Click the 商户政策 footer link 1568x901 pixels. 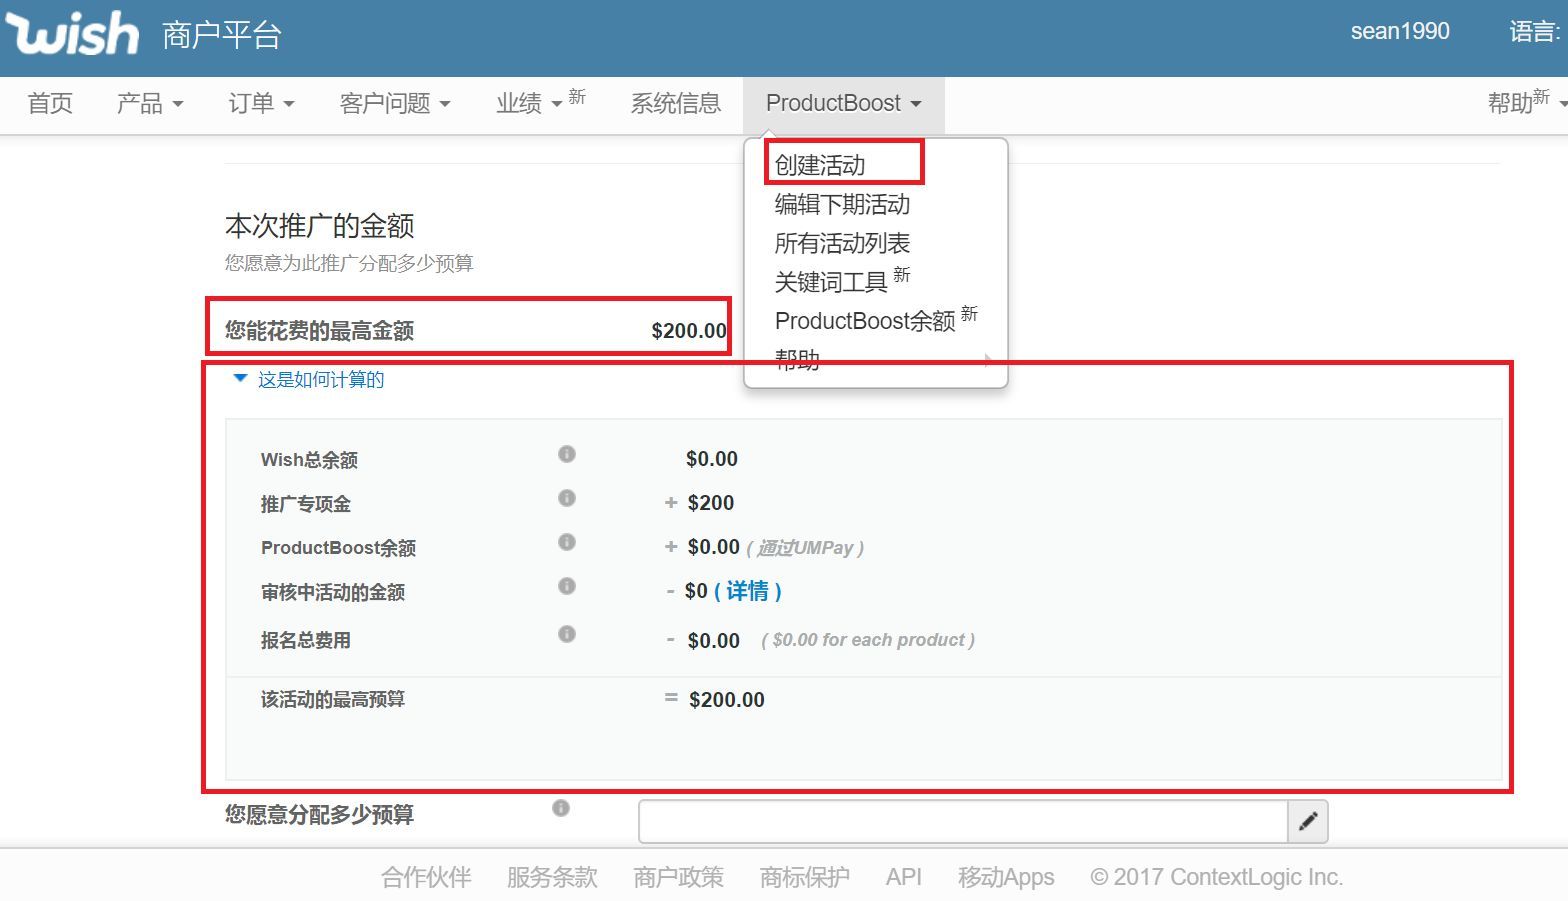point(678,877)
